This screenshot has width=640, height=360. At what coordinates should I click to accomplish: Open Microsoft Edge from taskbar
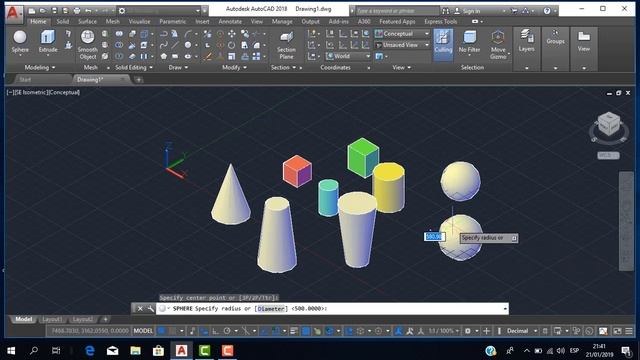click(90, 351)
